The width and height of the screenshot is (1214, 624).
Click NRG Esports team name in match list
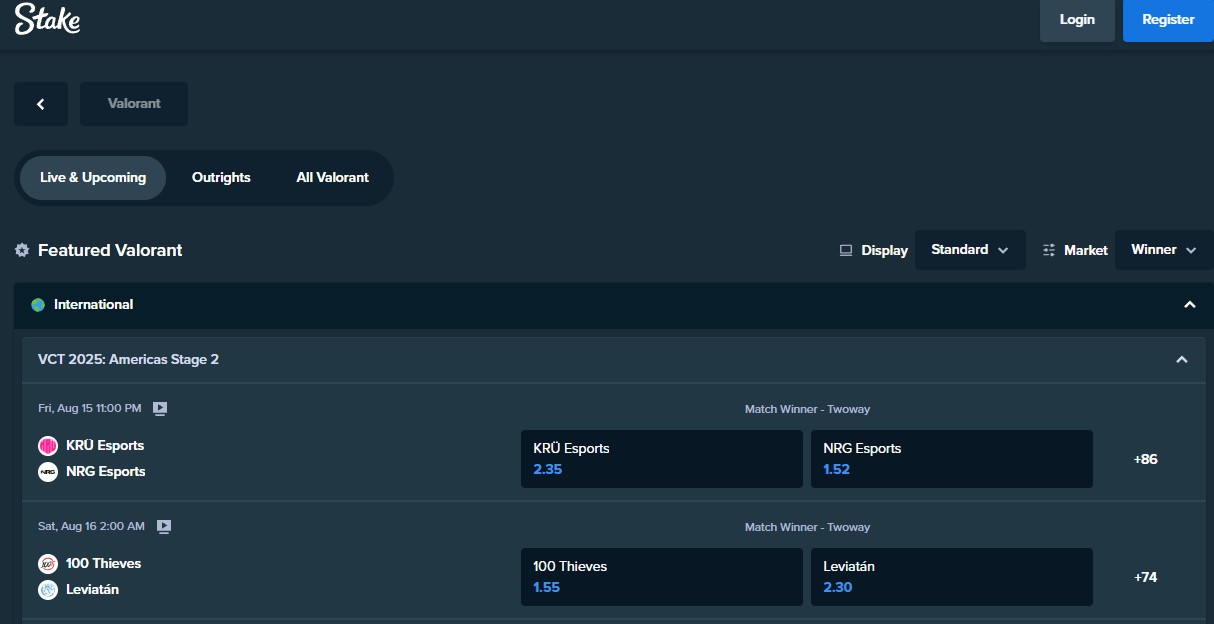[106, 472]
